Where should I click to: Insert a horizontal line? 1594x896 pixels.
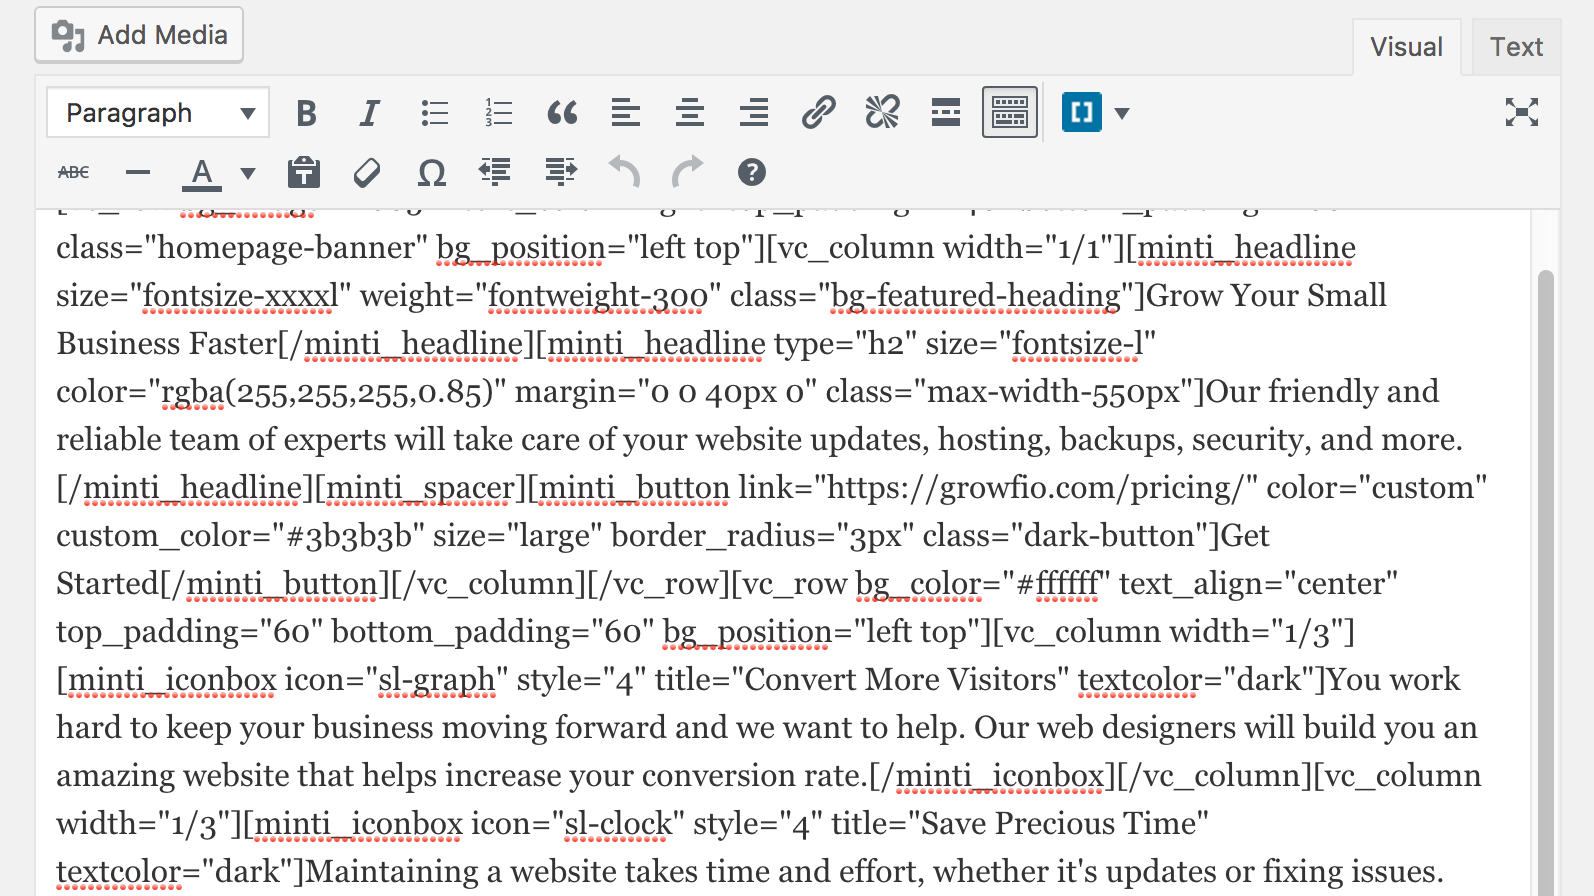click(138, 172)
